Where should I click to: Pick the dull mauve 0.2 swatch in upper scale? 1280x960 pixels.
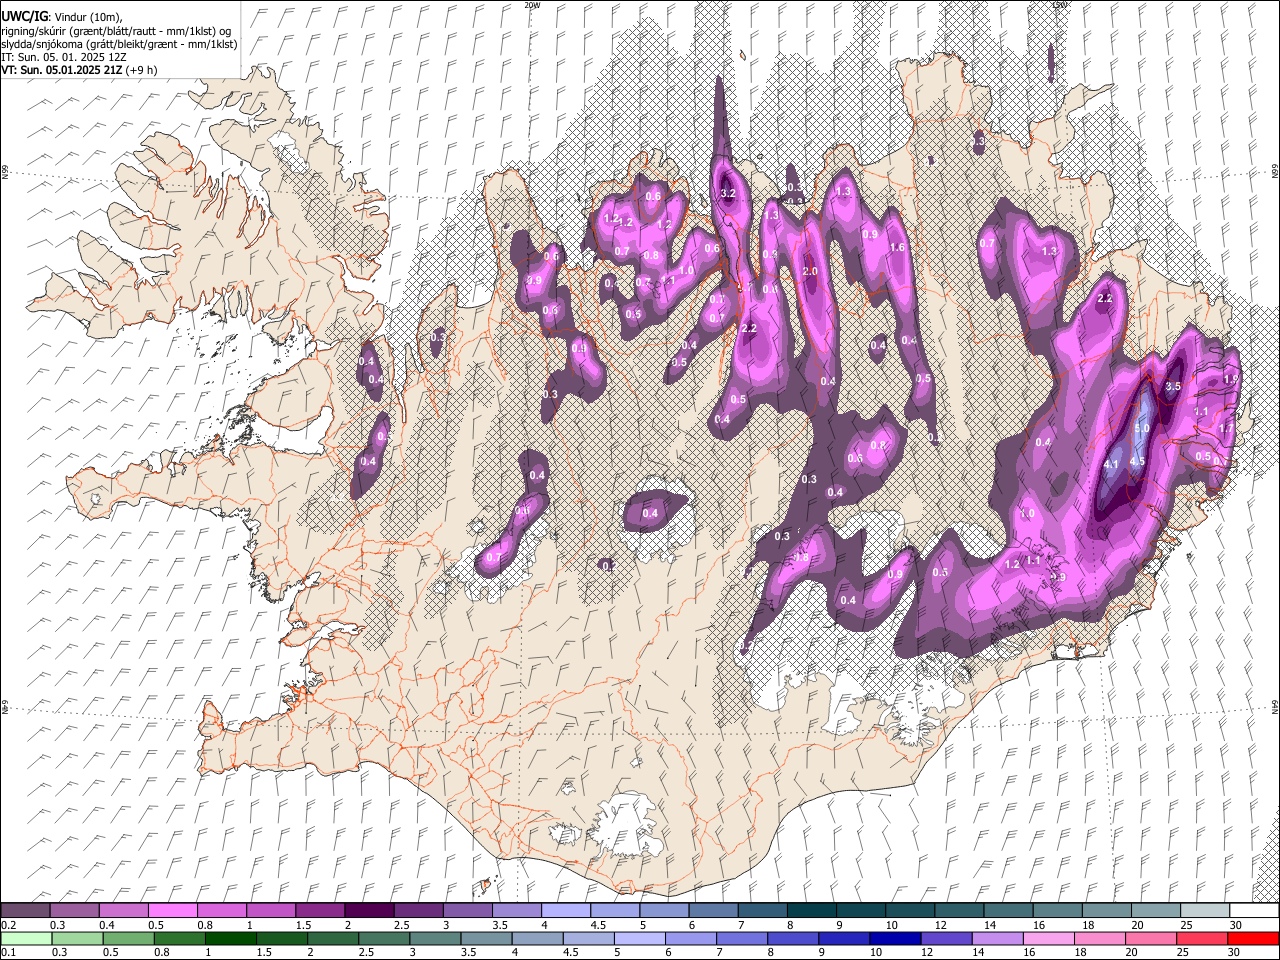(25, 911)
